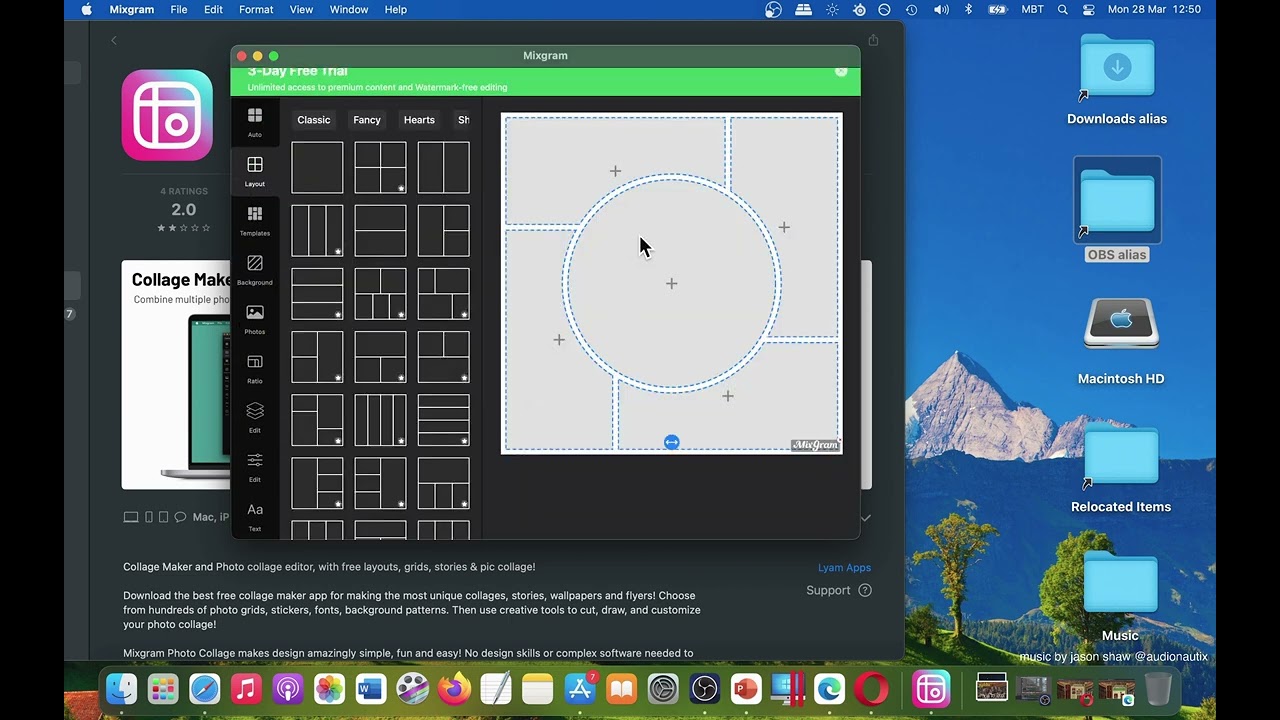Open the View menu
This screenshot has height=720, width=1280.
pyautogui.click(x=301, y=9)
